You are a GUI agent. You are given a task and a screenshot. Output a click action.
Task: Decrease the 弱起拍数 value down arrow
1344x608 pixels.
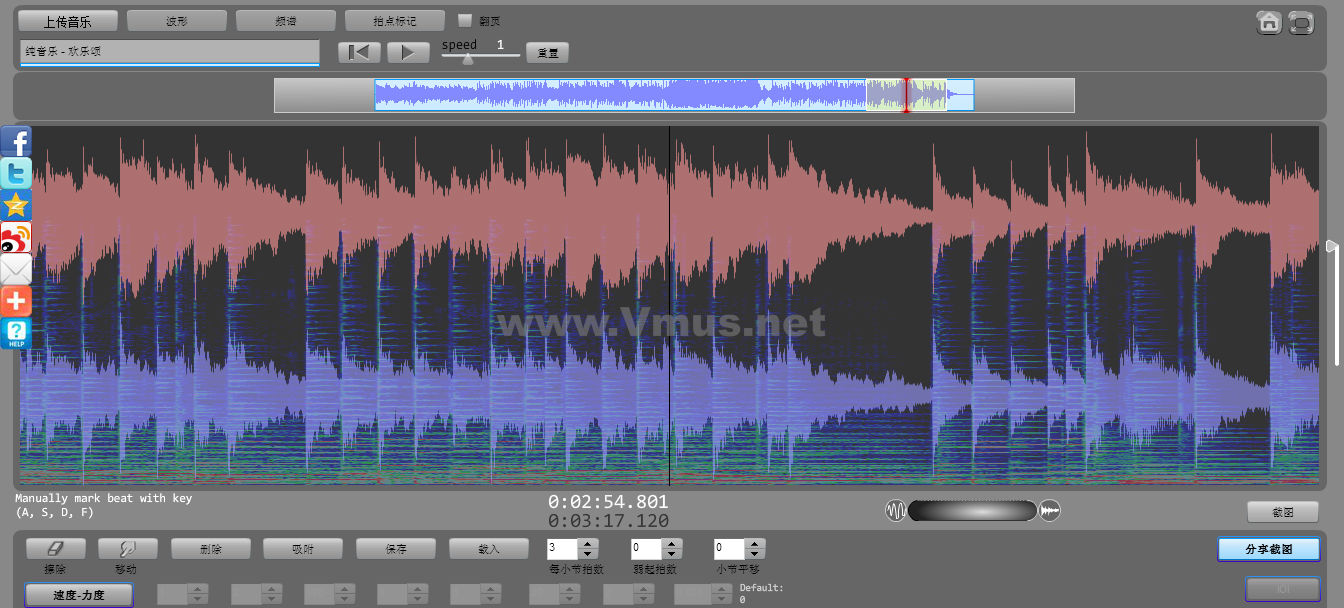672,554
